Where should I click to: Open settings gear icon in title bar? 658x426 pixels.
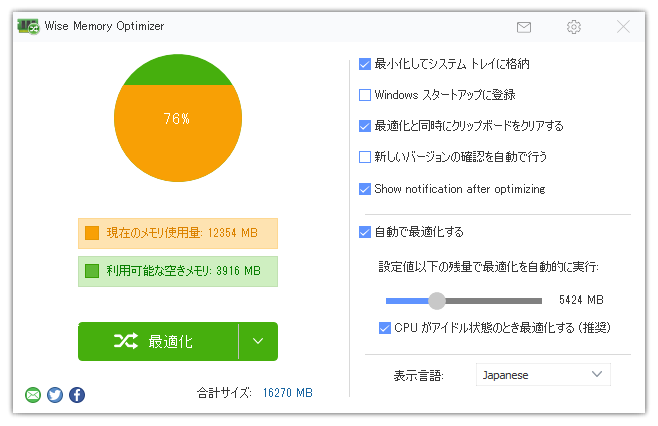[x=574, y=27]
